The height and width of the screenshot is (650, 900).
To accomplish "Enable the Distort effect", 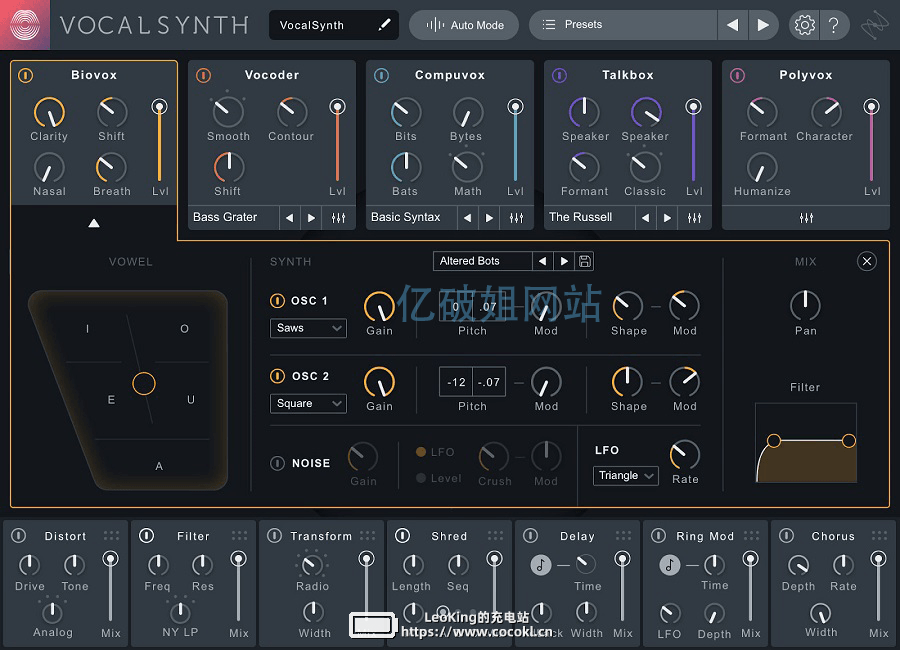I will [x=18, y=536].
